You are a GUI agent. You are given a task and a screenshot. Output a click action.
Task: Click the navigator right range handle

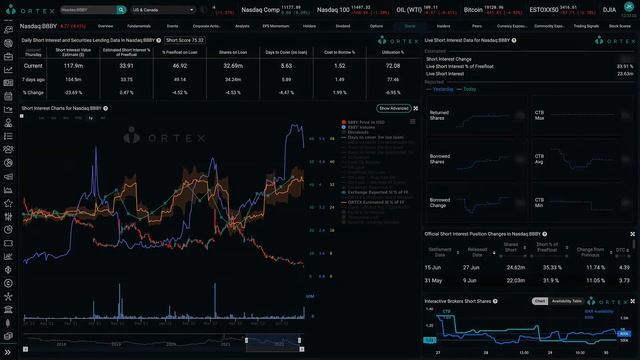point(300,340)
